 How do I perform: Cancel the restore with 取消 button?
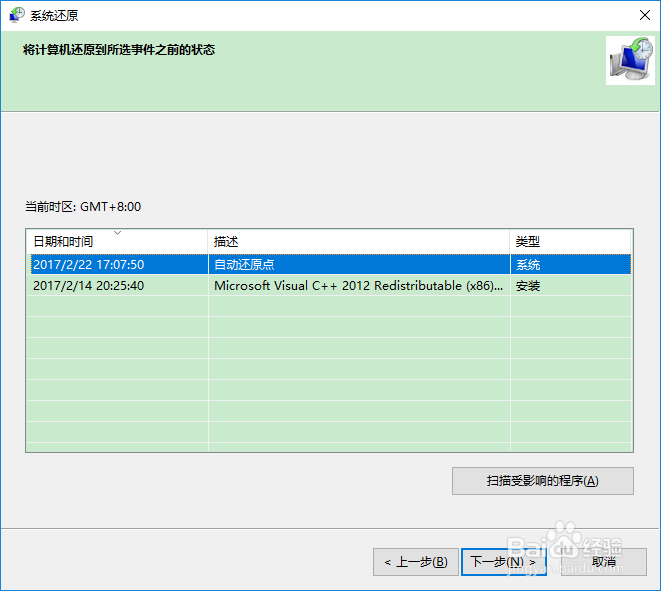click(604, 562)
